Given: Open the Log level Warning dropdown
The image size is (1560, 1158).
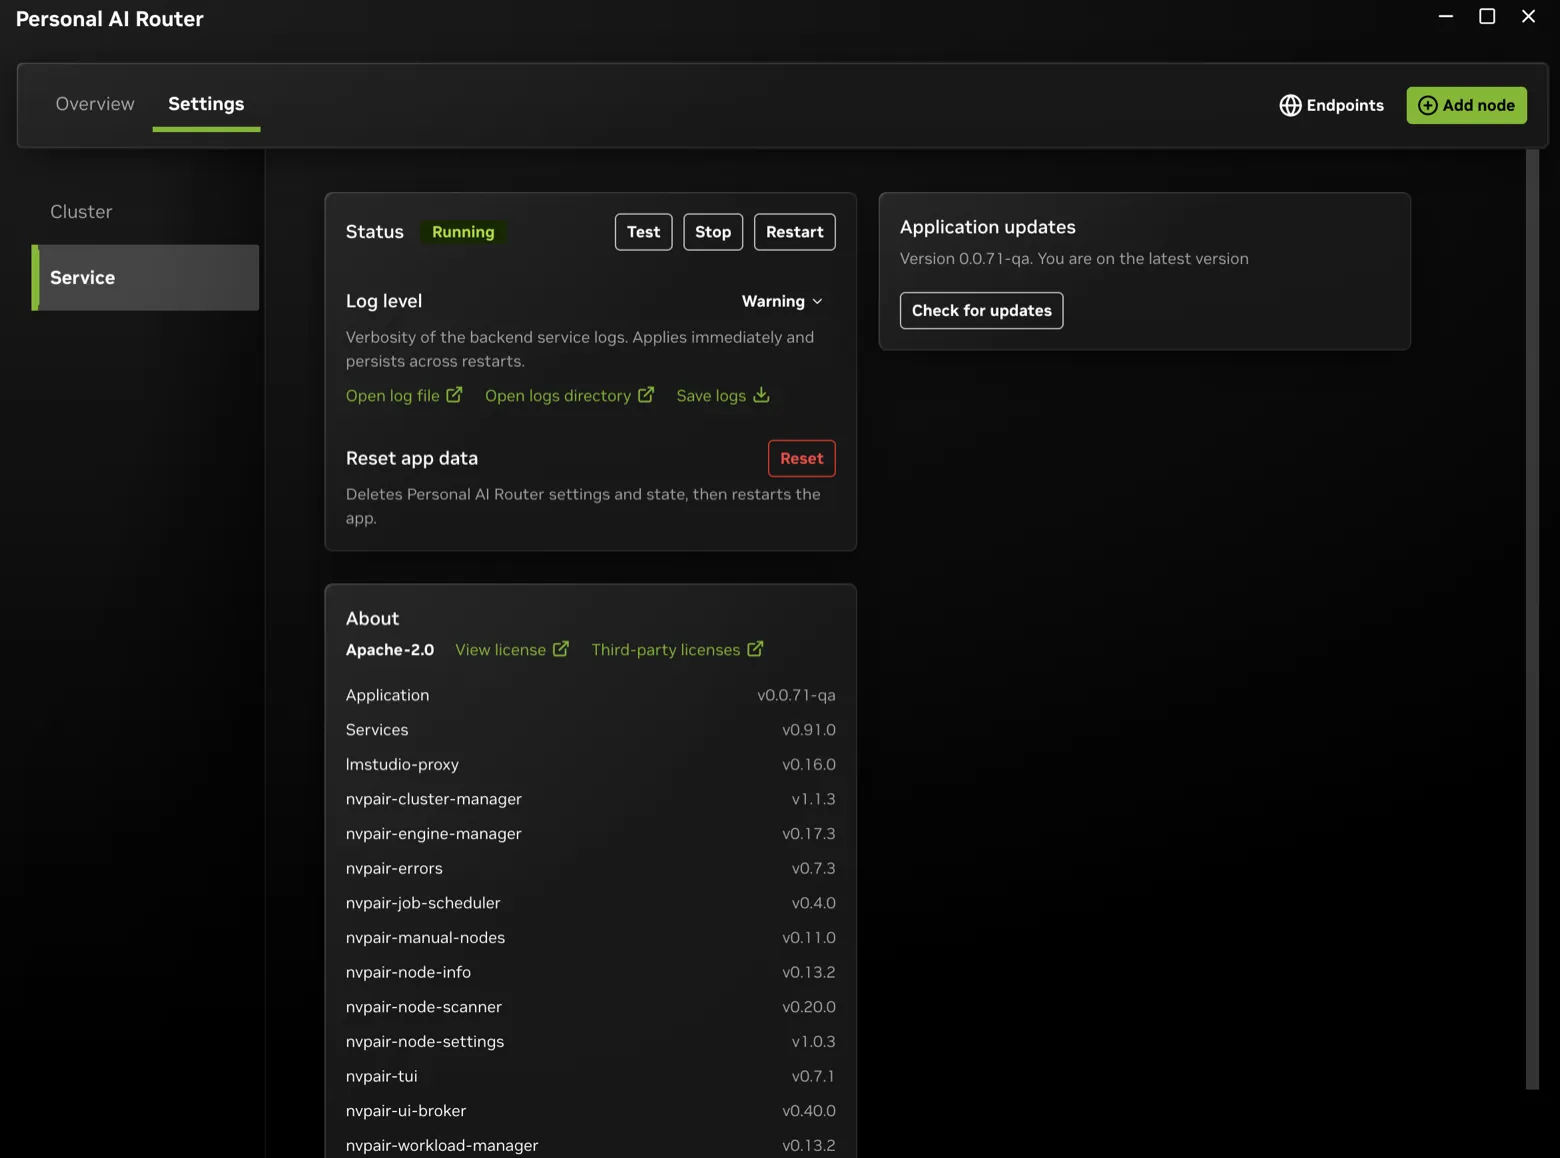Looking at the screenshot, I should tap(782, 301).
